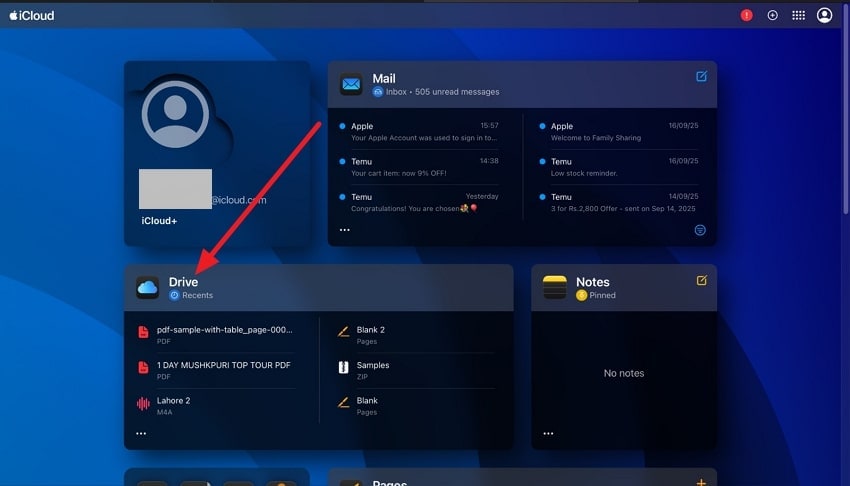Screen dimensions: 850x486
Task: Select the Drive Recents label
Action: (x=191, y=295)
